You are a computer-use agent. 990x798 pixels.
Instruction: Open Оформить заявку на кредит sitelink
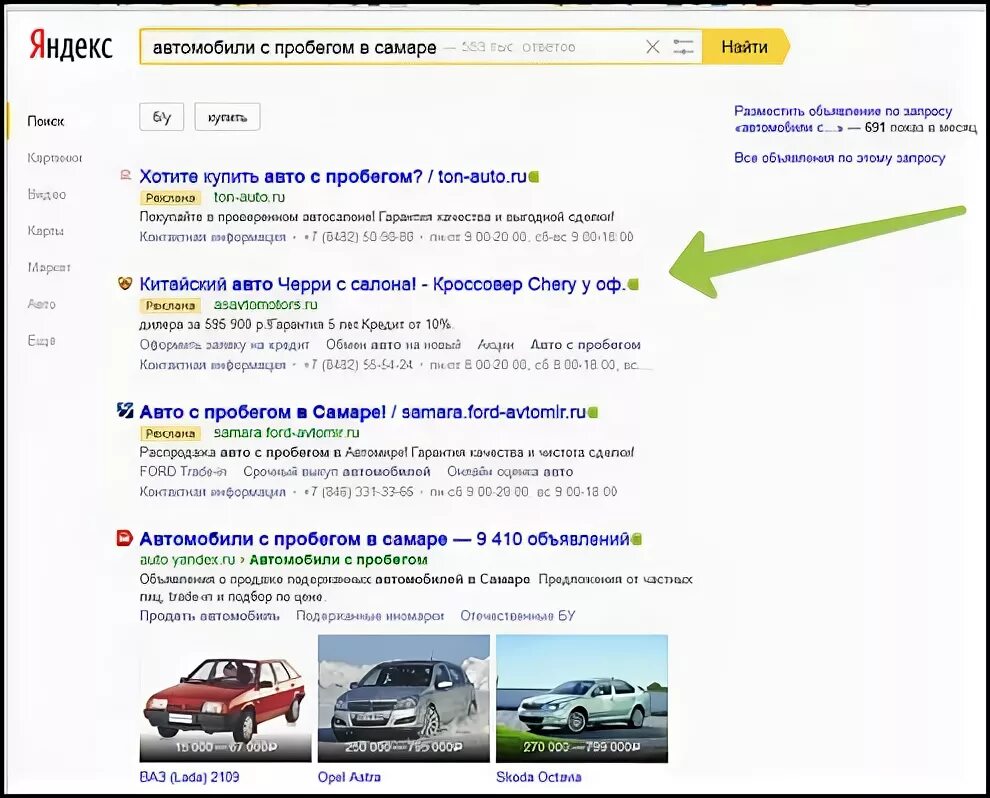coord(224,345)
